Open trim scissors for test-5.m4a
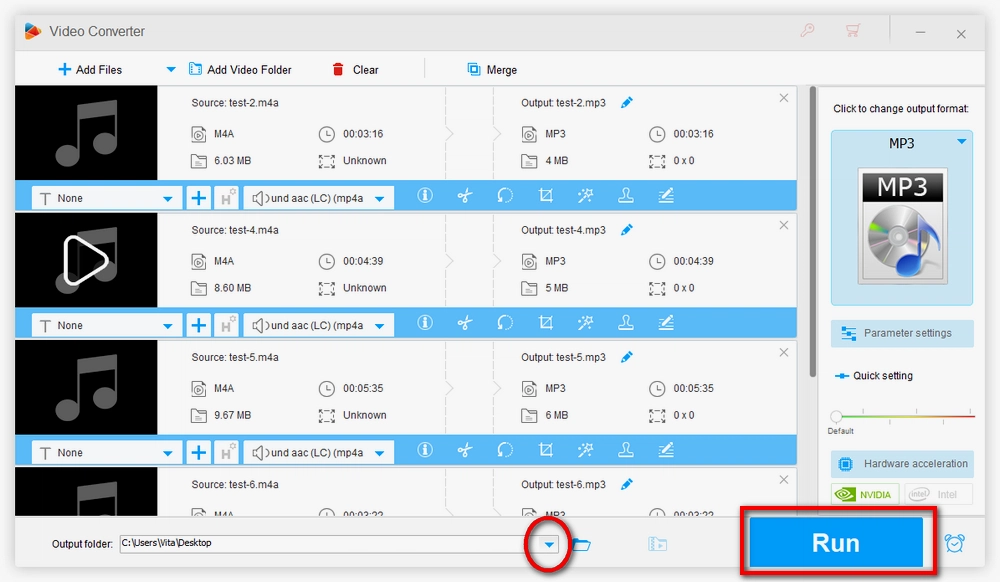Viewport: 1000px width, 582px height. click(x=465, y=450)
